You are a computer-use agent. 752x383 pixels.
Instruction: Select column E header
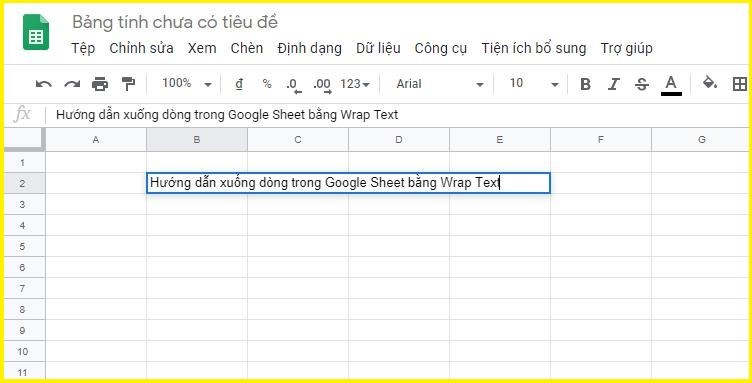click(x=500, y=139)
